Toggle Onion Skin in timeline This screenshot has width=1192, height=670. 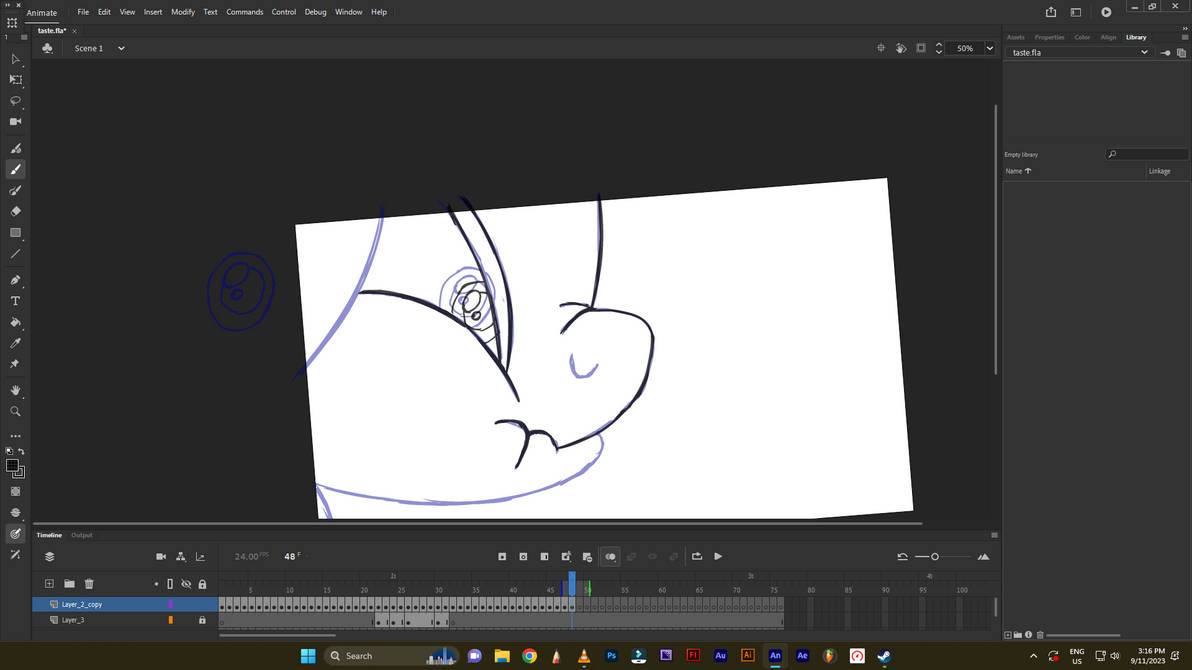tap(610, 557)
